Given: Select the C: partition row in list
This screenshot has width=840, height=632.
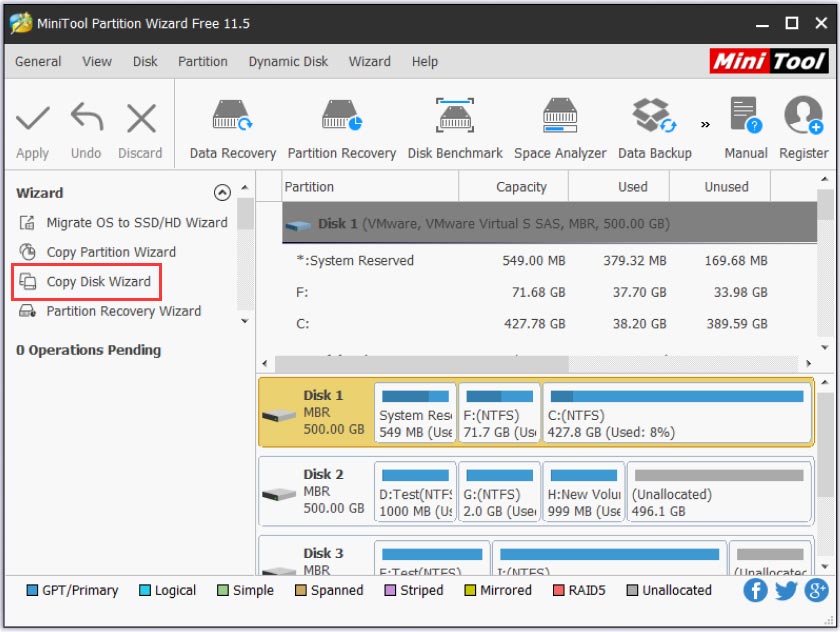Looking at the screenshot, I should pos(550,323).
